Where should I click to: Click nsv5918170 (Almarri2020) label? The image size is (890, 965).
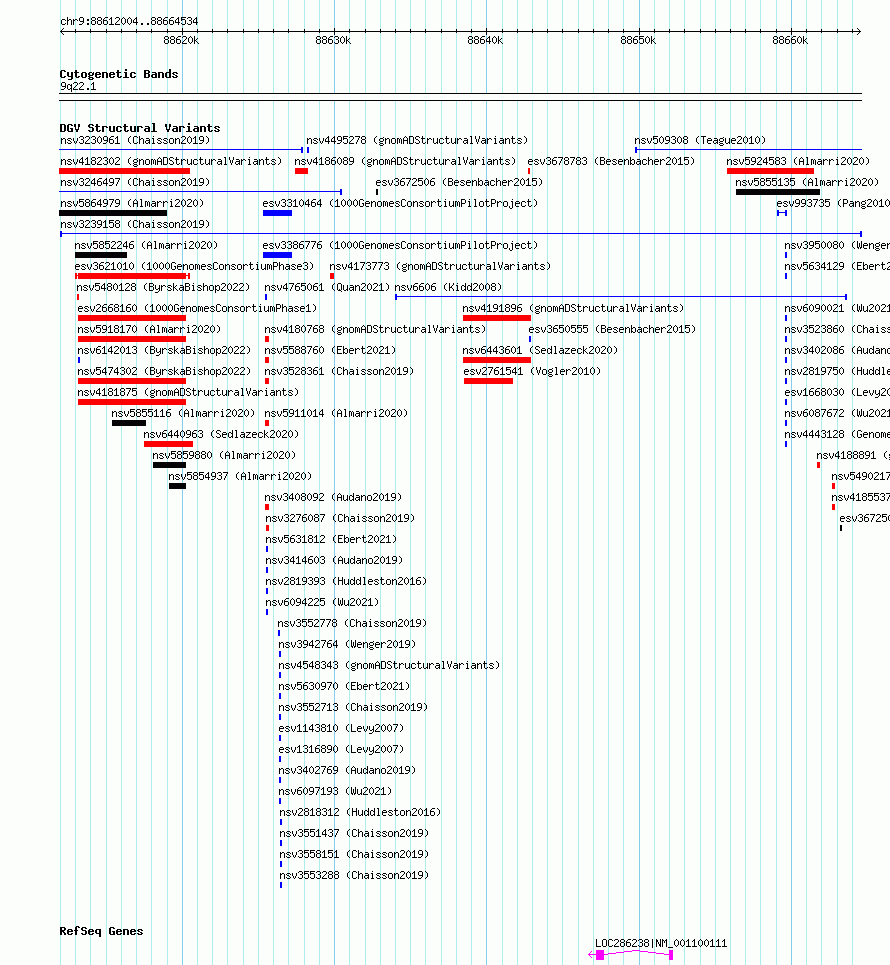tap(149, 329)
